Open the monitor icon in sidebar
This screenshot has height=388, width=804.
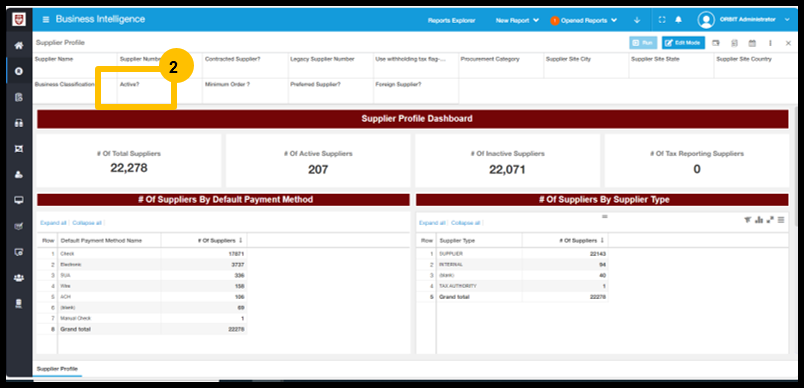coord(19,200)
